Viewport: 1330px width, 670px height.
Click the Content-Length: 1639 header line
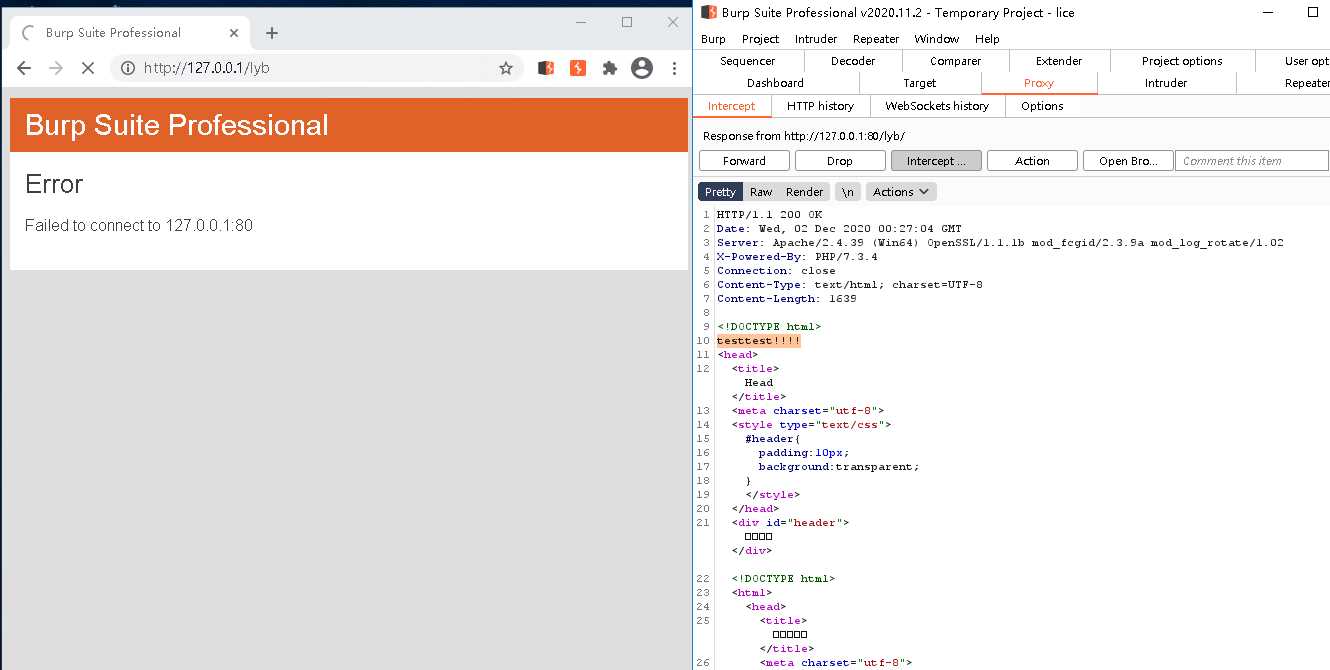pos(786,299)
